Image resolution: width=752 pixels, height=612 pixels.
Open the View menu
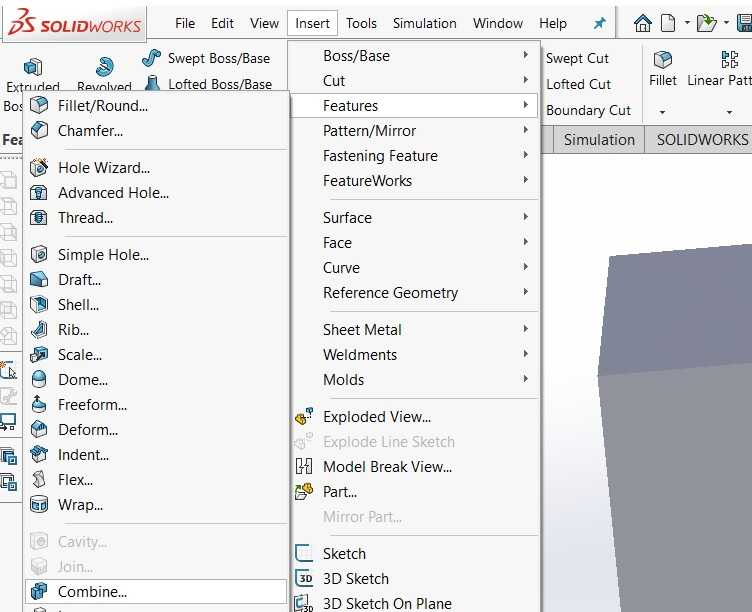point(264,23)
